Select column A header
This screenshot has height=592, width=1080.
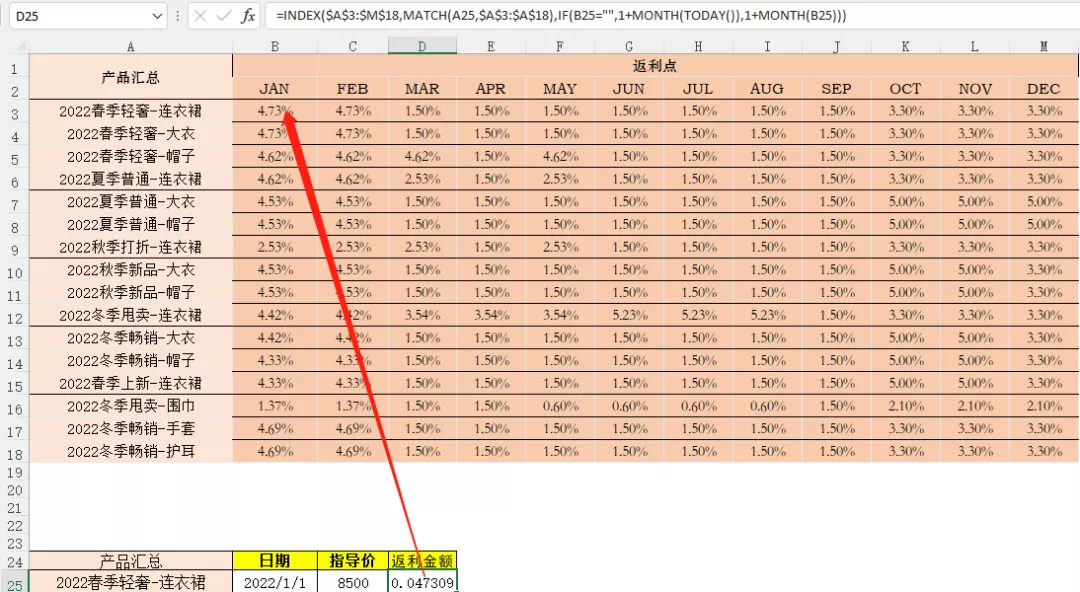[130, 47]
